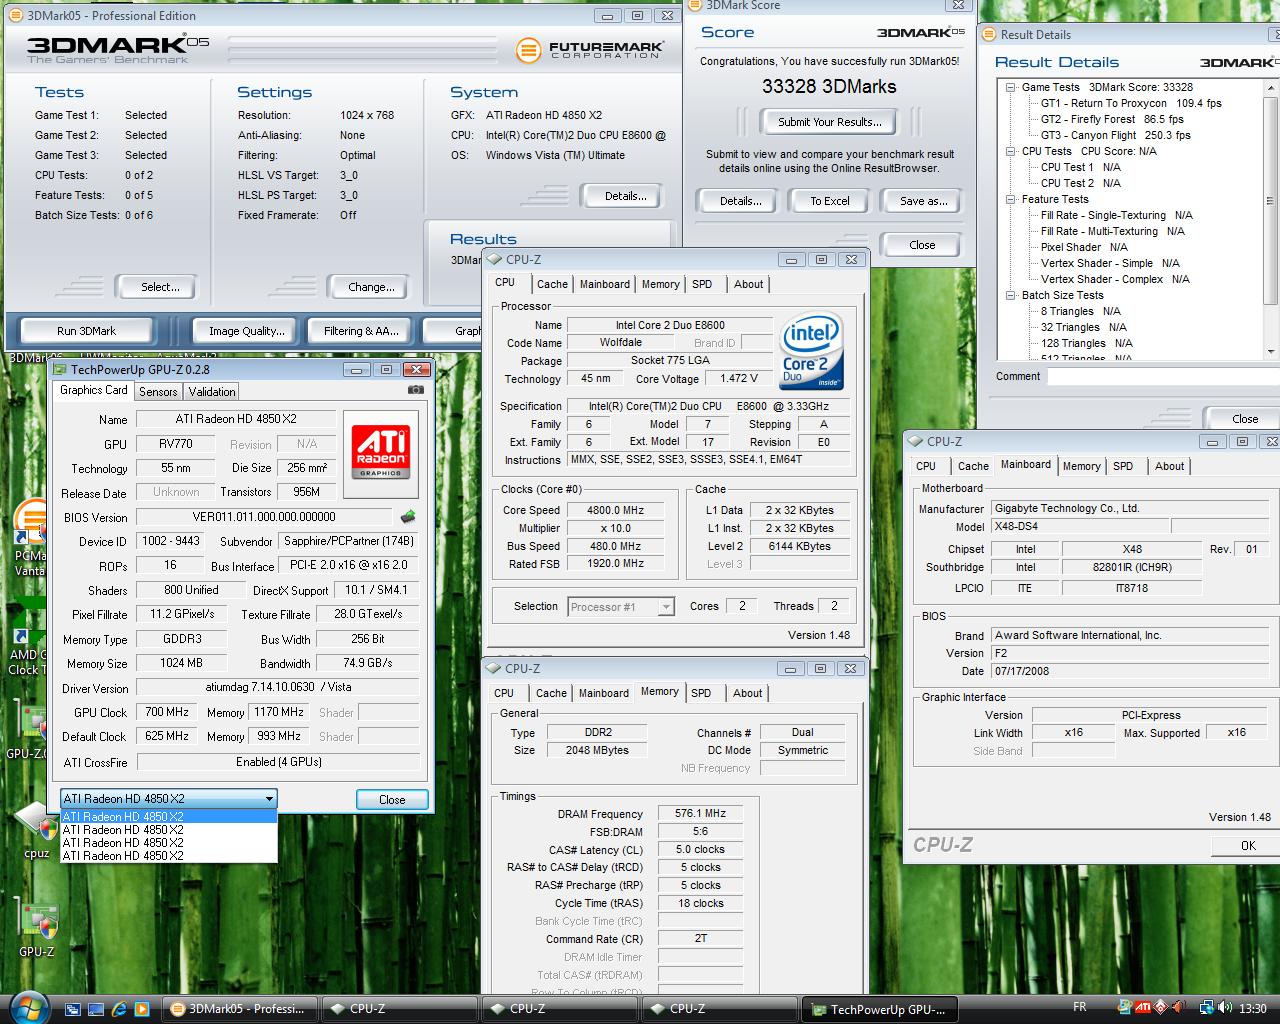Click the Result Details scrollbar up arrow
1280x1024 pixels.
tap(1271, 88)
